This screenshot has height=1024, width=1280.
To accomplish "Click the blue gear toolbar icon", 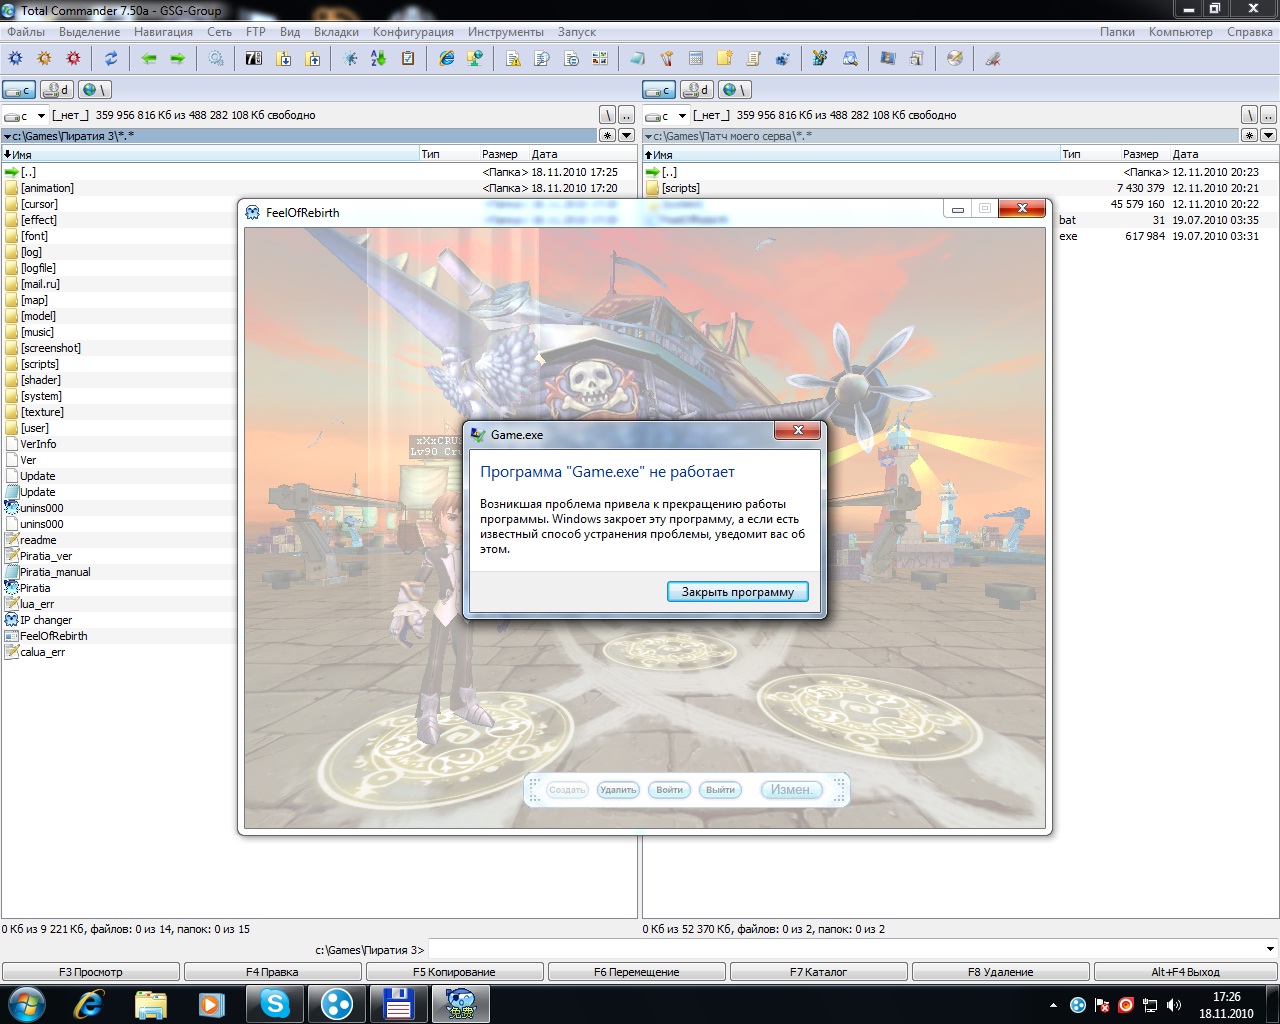I will coord(15,59).
